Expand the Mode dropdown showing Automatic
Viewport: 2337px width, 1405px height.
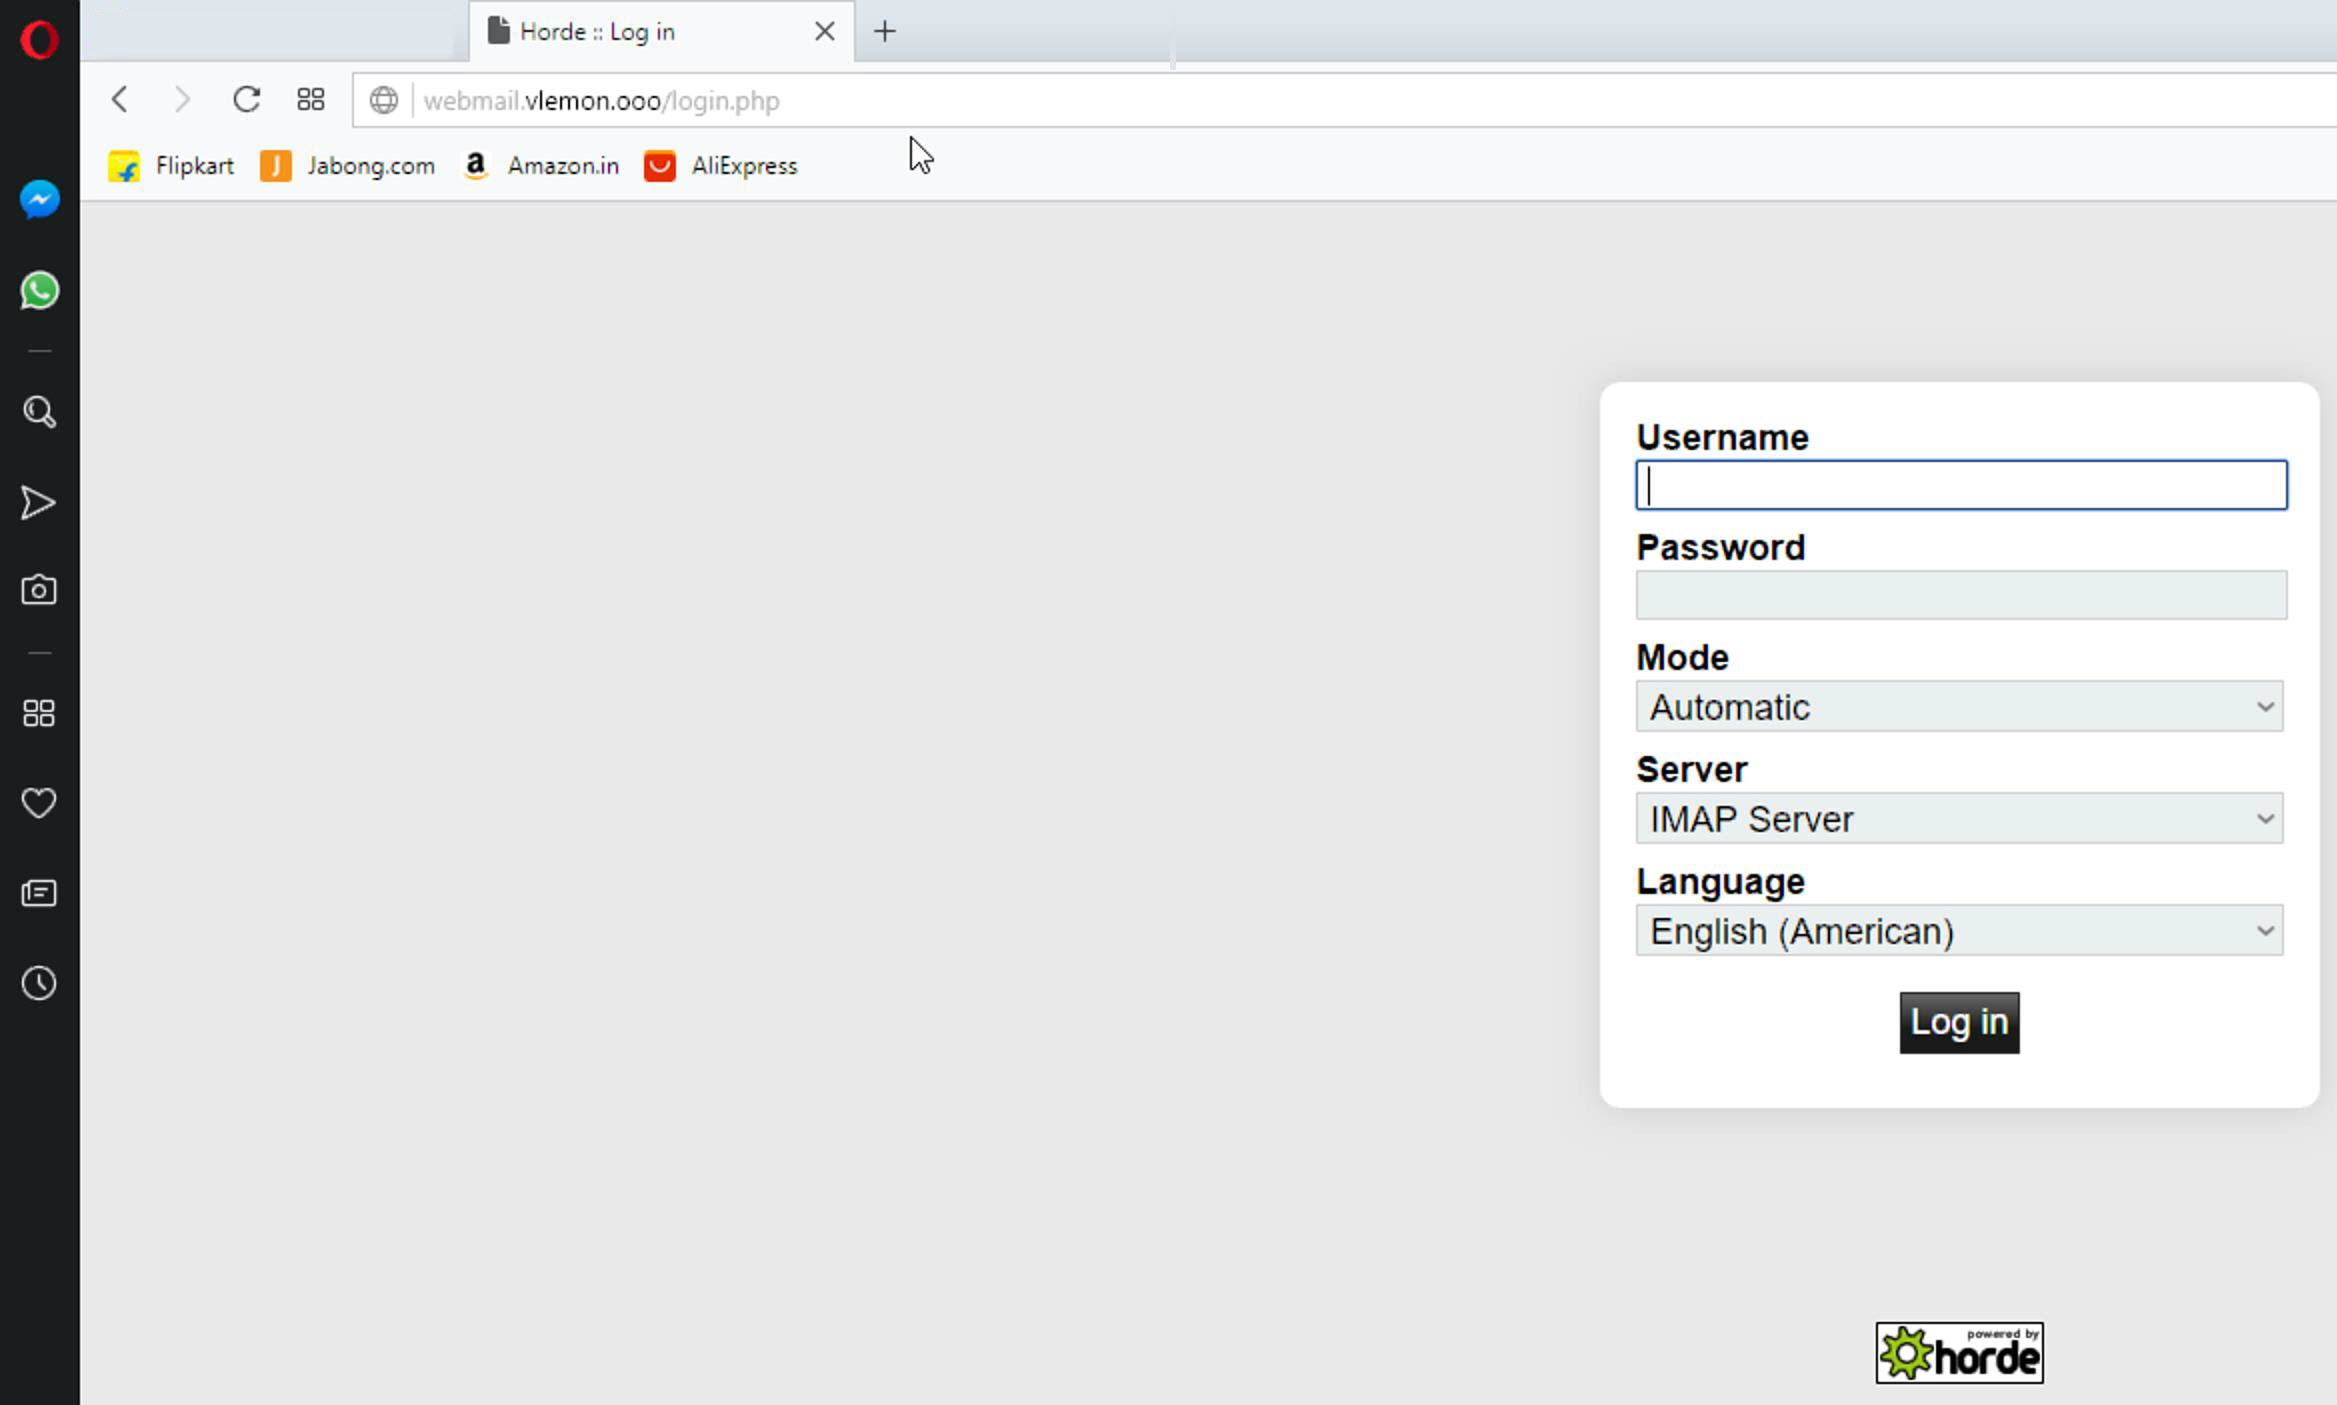[1958, 707]
